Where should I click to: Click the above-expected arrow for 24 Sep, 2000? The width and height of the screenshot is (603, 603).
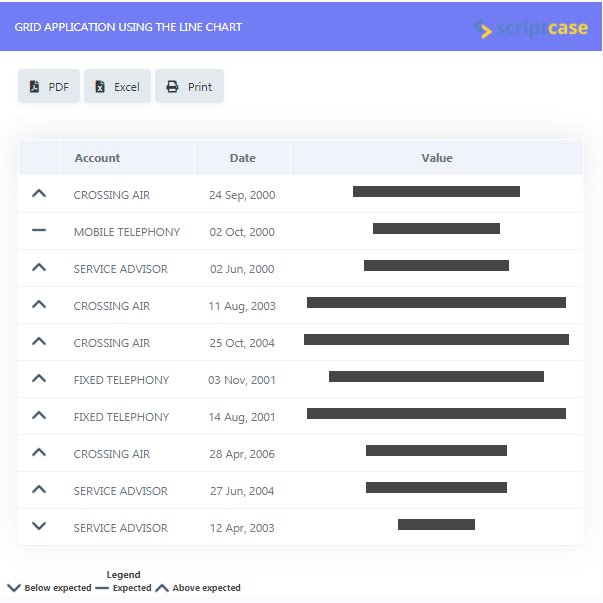[x=39, y=193]
